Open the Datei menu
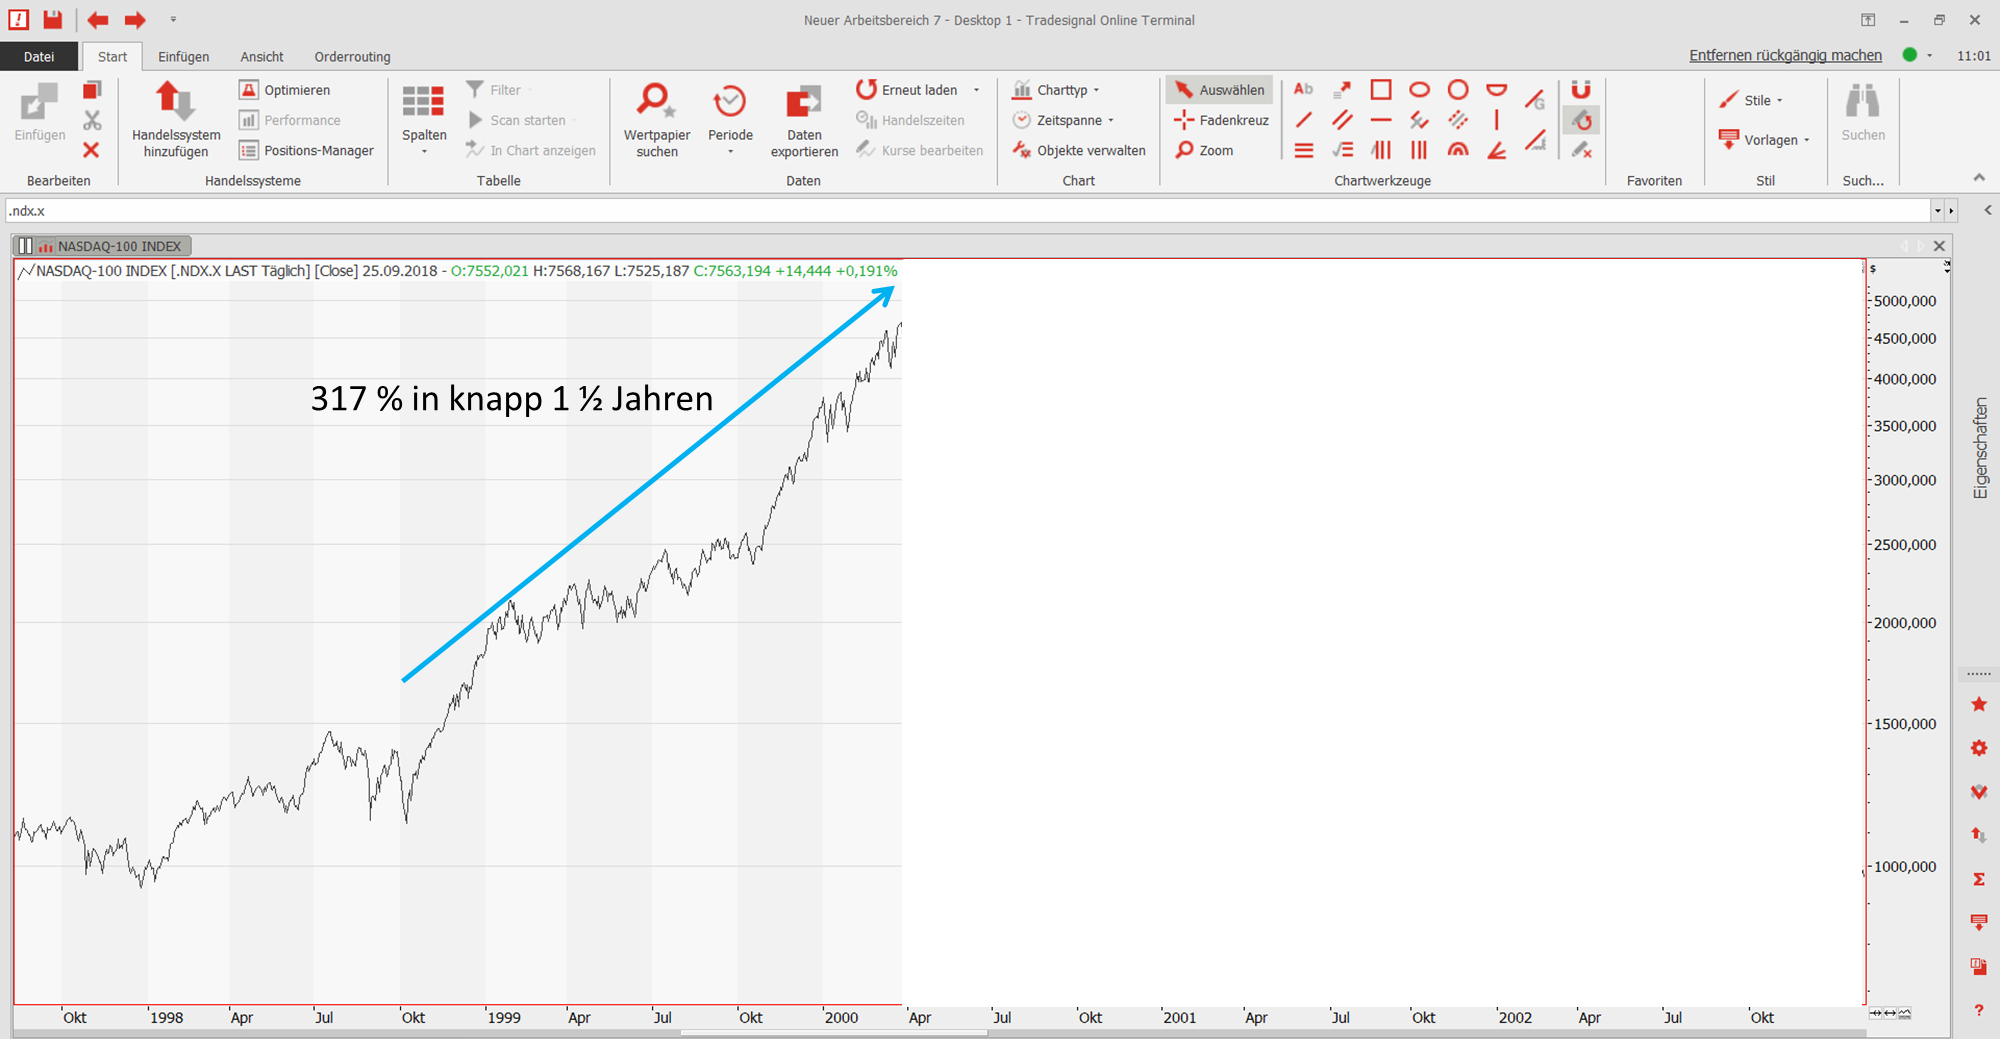This screenshot has height=1039, width=2000. tap(39, 57)
